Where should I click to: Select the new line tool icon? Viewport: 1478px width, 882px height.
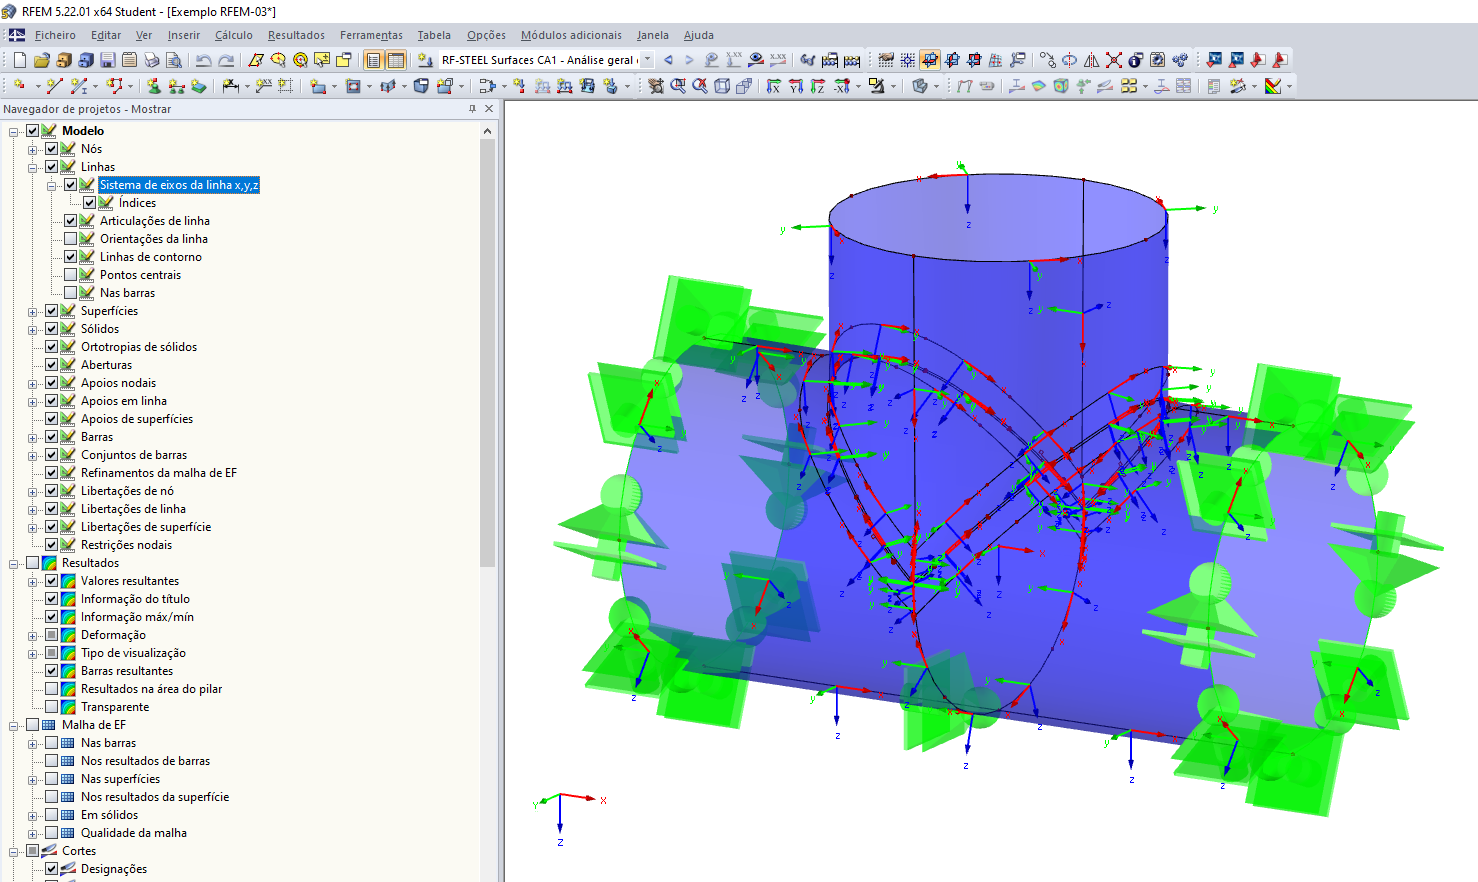pyautogui.click(x=55, y=86)
